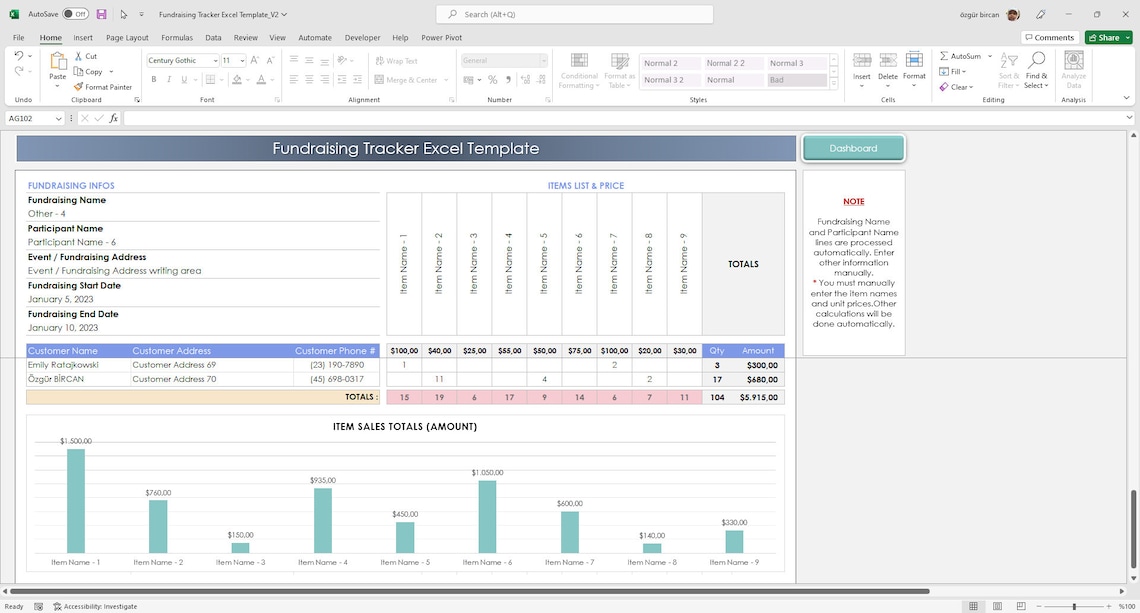Decrease font size with the smaller A icon
The width and height of the screenshot is (1140, 613).
[270, 60]
